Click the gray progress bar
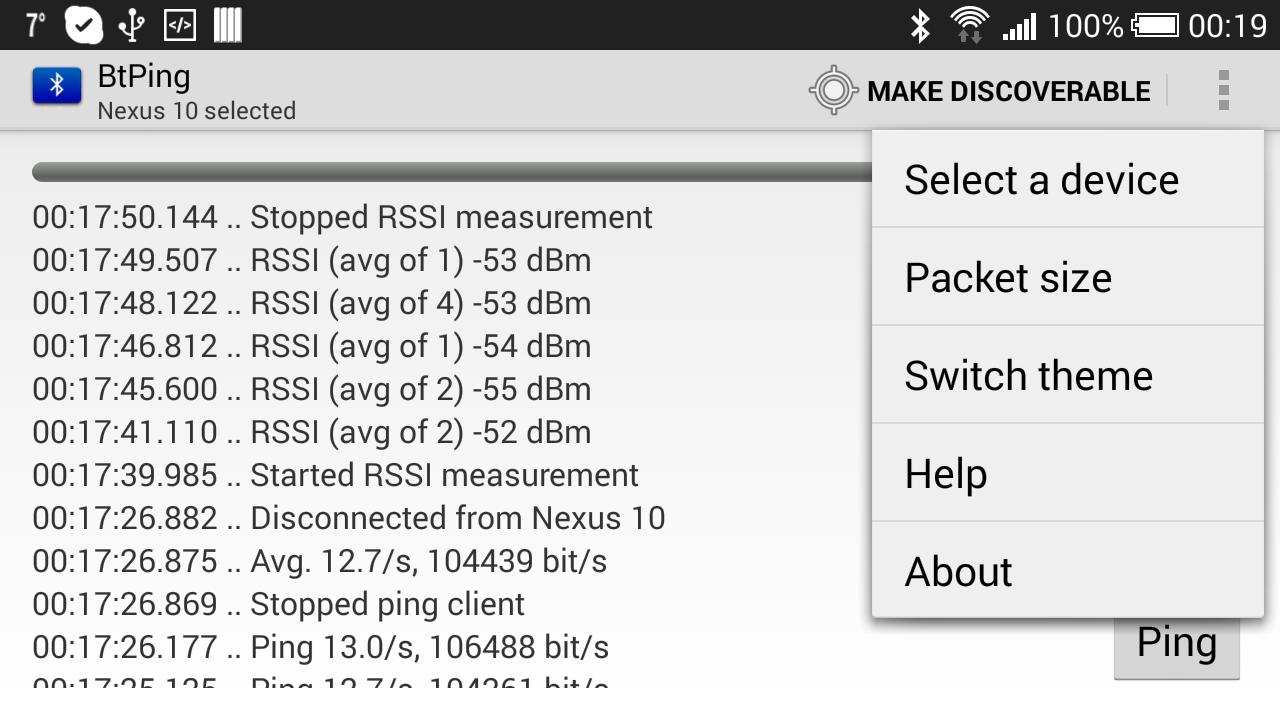This screenshot has height=720, width=1280. tap(450, 172)
